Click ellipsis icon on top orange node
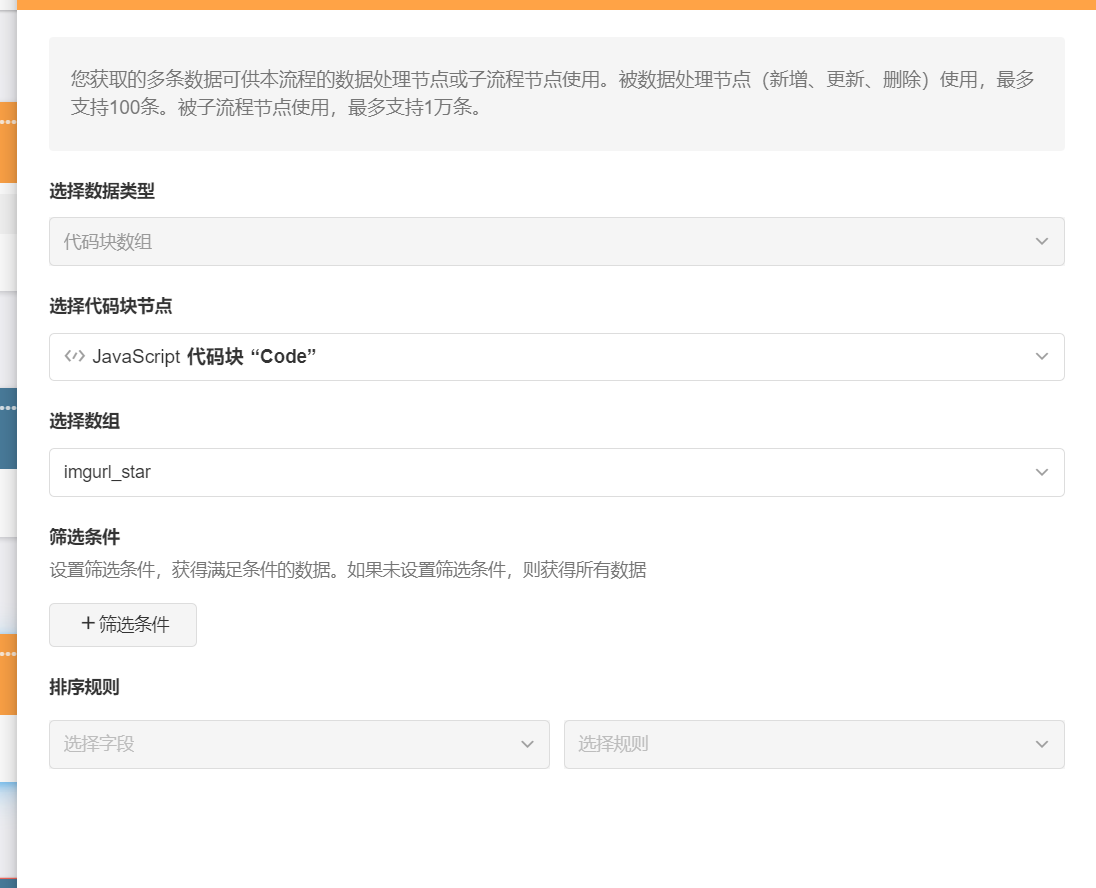Screen dimensions: 1096x888 click(x=8, y=122)
